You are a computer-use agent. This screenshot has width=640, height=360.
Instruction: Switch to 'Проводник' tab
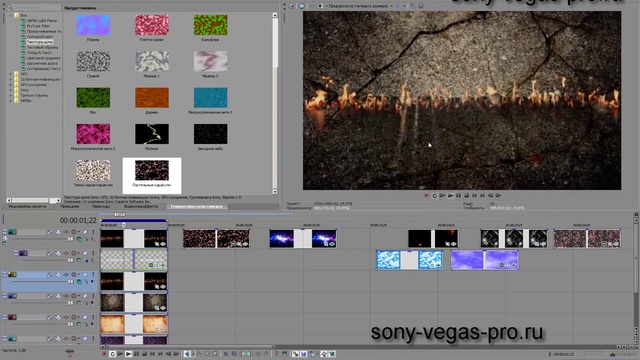pos(70,207)
